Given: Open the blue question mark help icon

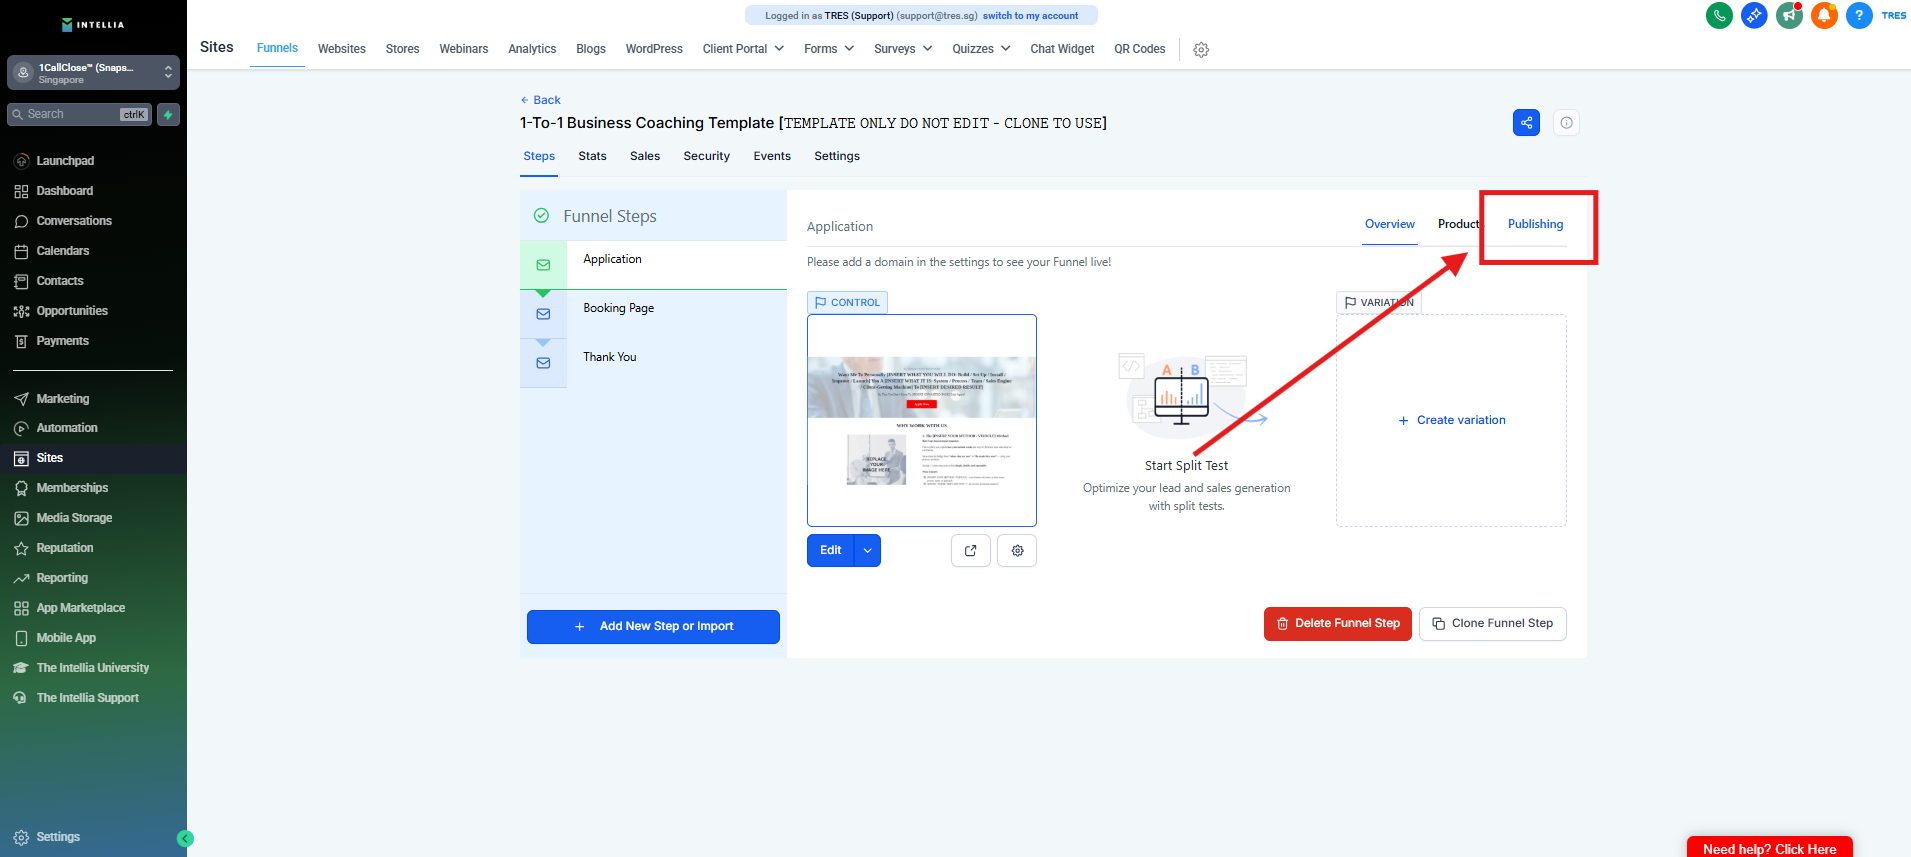Looking at the screenshot, I should (1859, 15).
